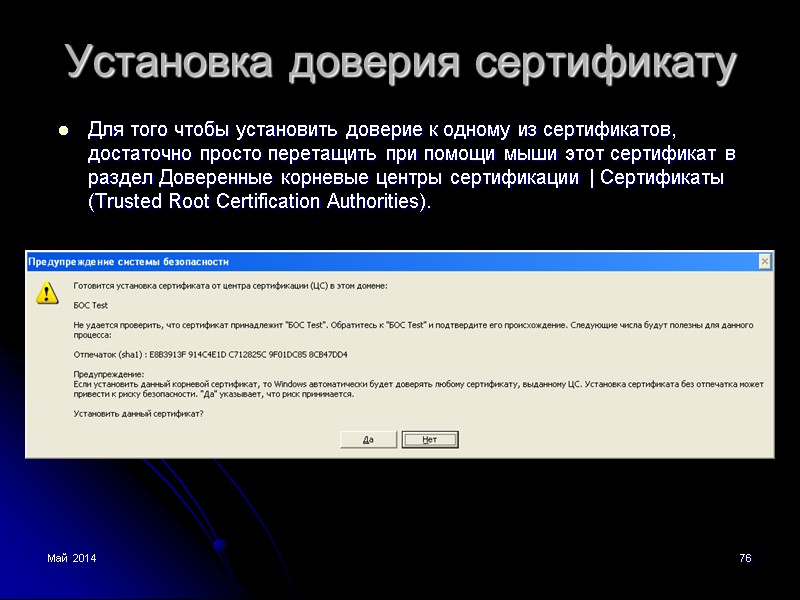
Task: Click the 'Готовится установка сертификата' line
Action: [231, 286]
